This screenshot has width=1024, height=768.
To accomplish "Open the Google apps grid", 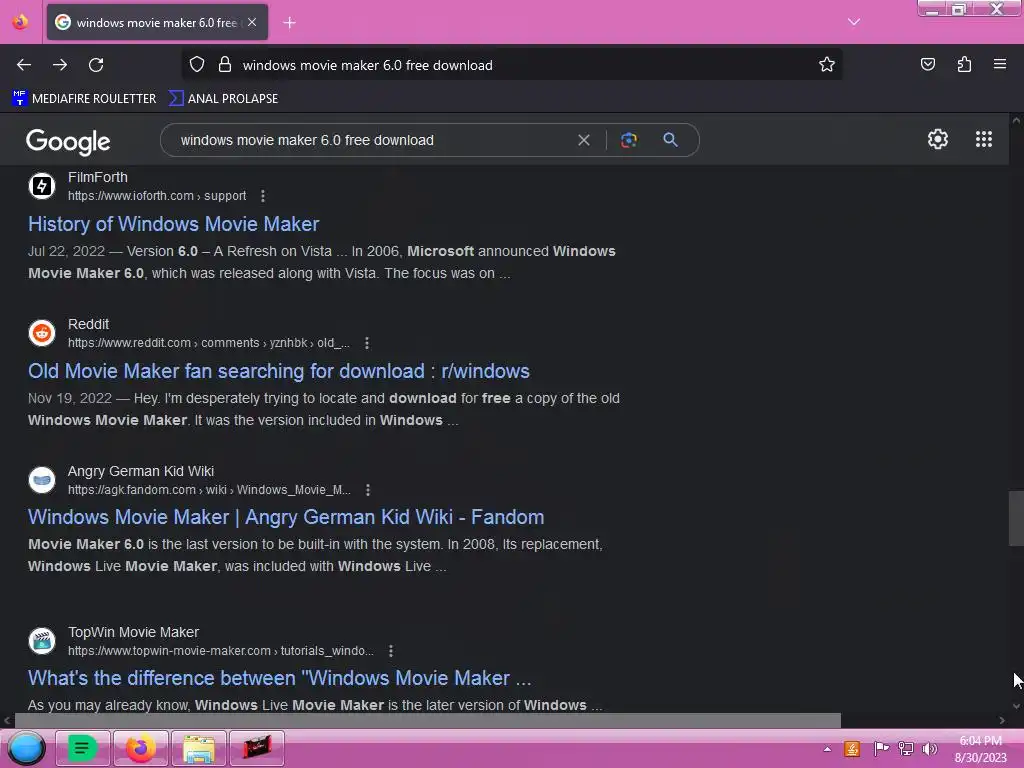I will click(984, 139).
